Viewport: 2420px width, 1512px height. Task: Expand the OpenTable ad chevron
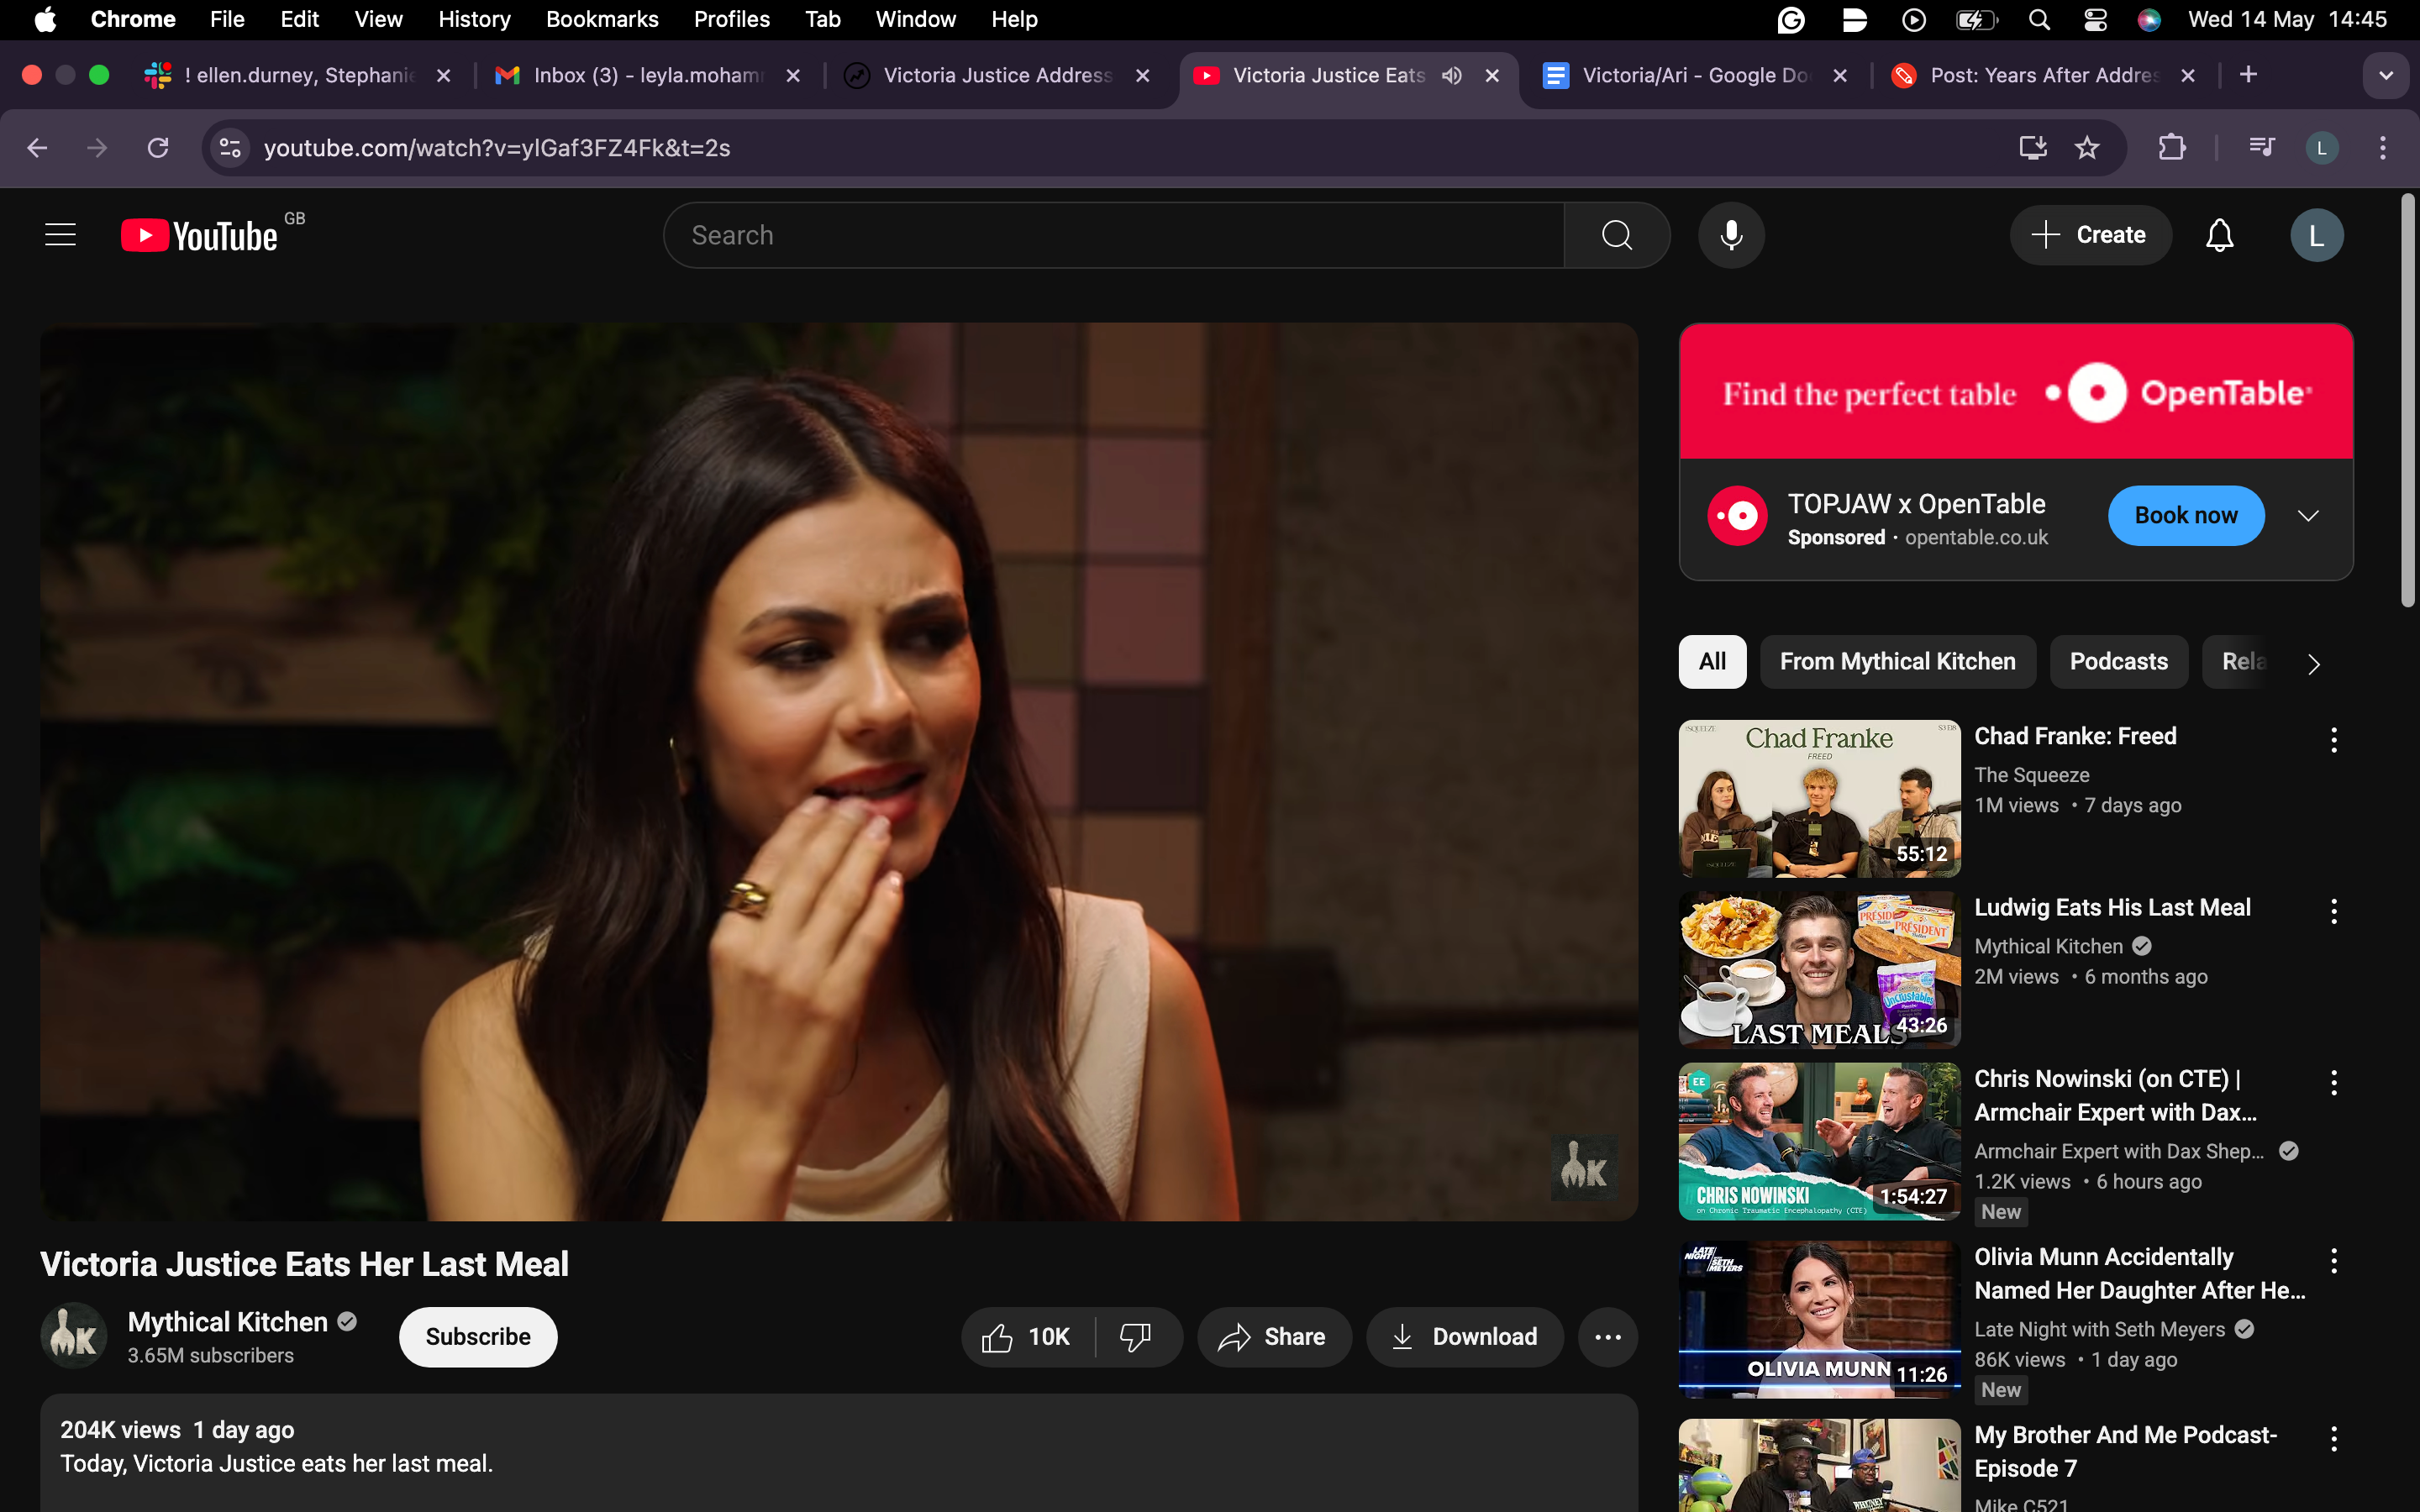pos(2307,516)
